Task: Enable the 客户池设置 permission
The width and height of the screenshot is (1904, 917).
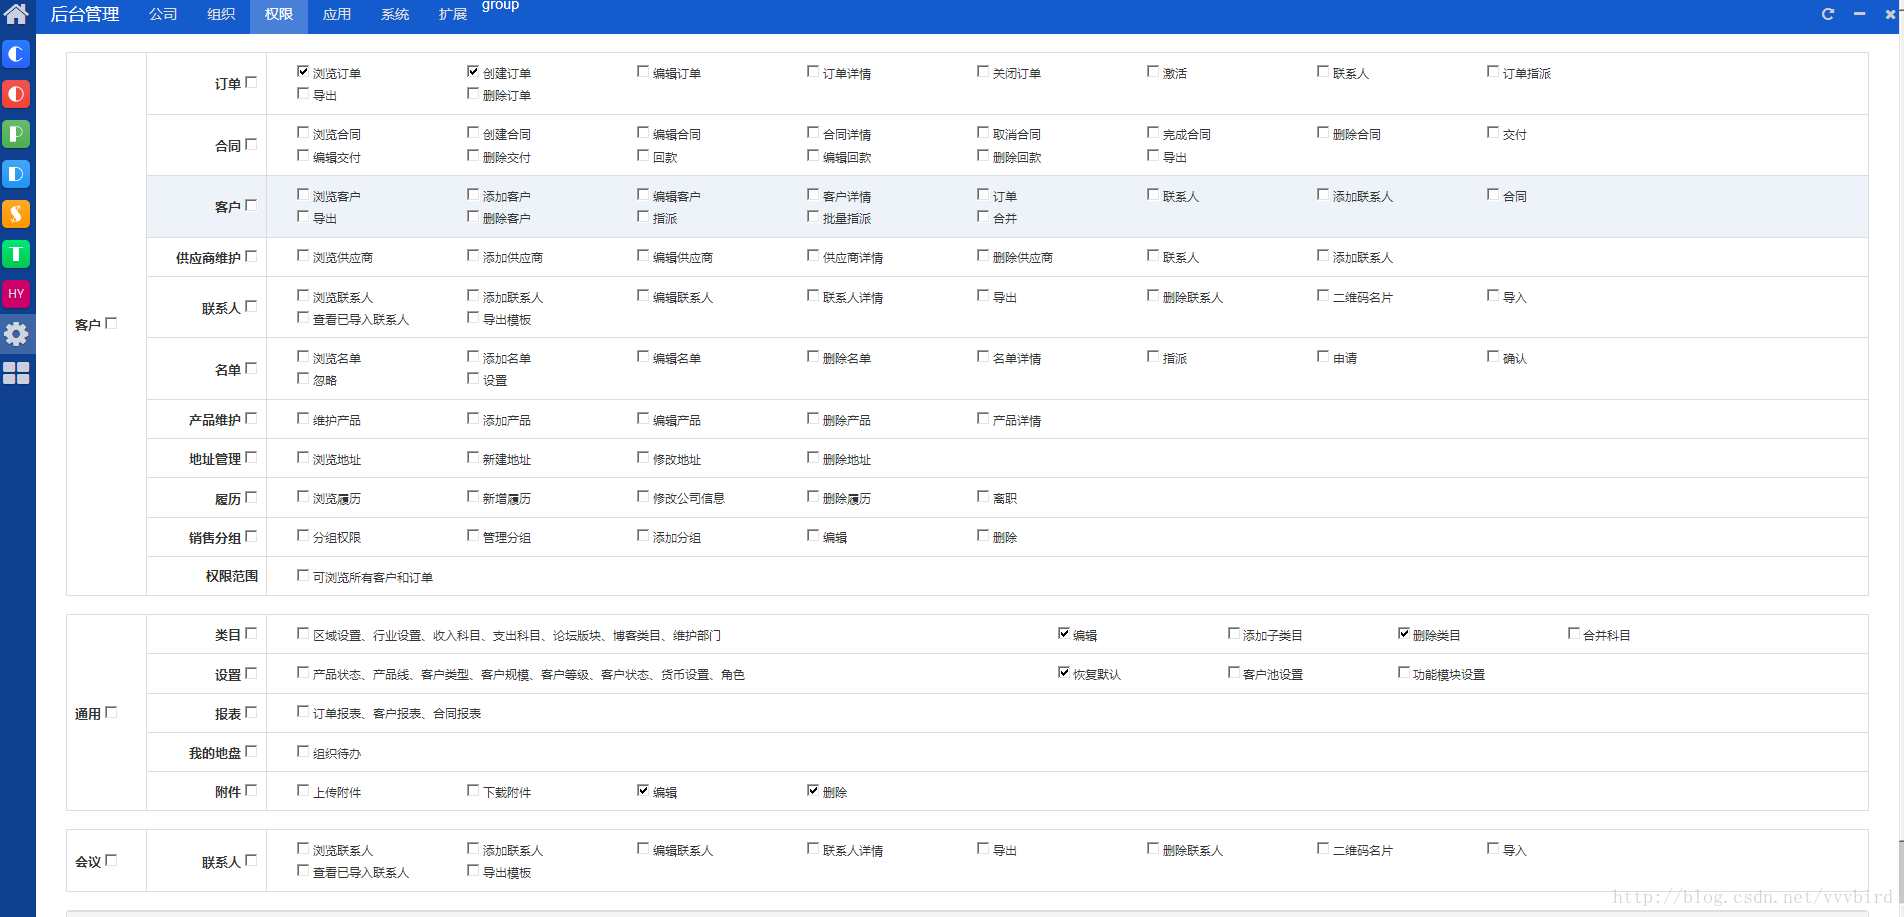Action: (x=1234, y=673)
